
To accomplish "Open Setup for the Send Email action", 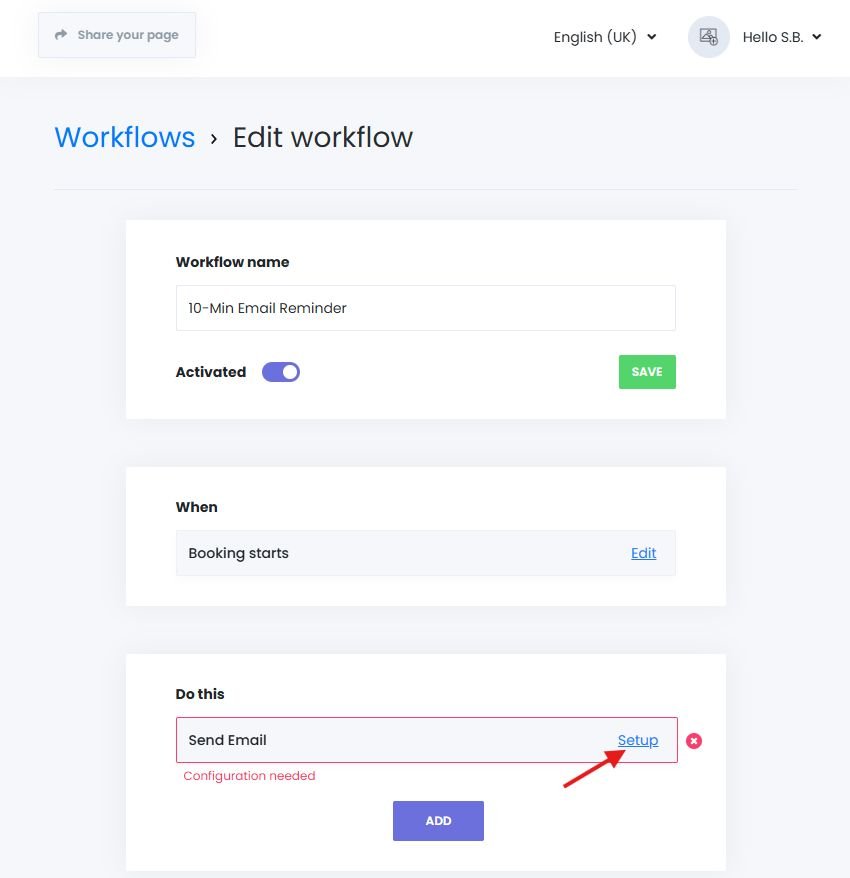I will point(638,740).
